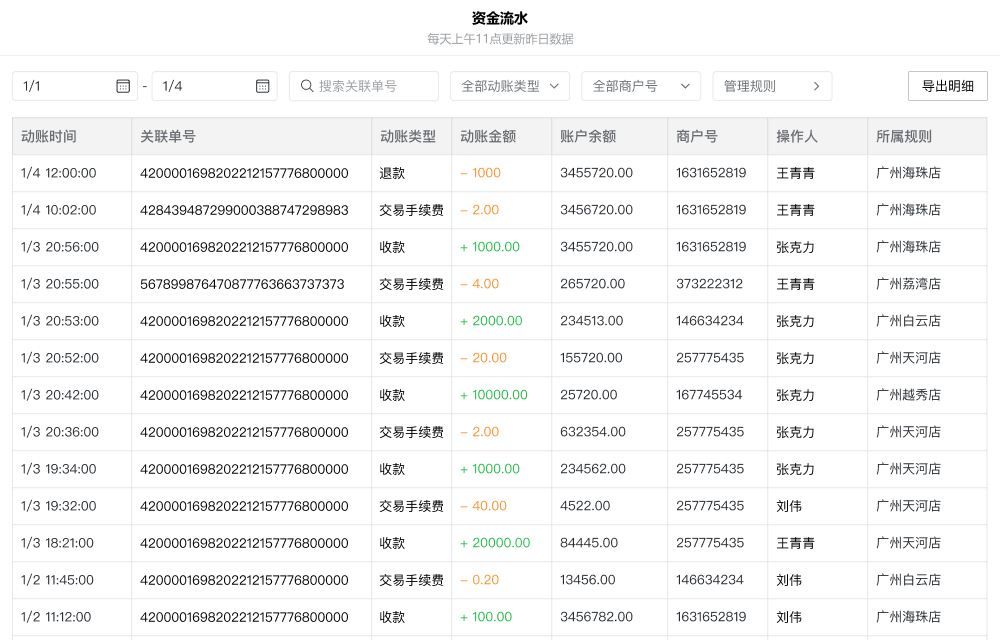Click the 管理规则 right arrow chevron
The height and width of the screenshot is (640, 1000).
point(816,86)
